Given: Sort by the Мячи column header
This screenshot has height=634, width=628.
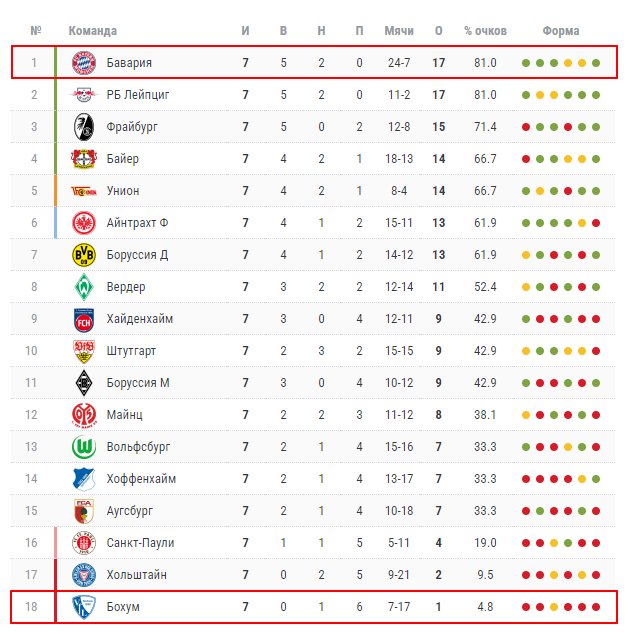Looking at the screenshot, I should point(399,31).
